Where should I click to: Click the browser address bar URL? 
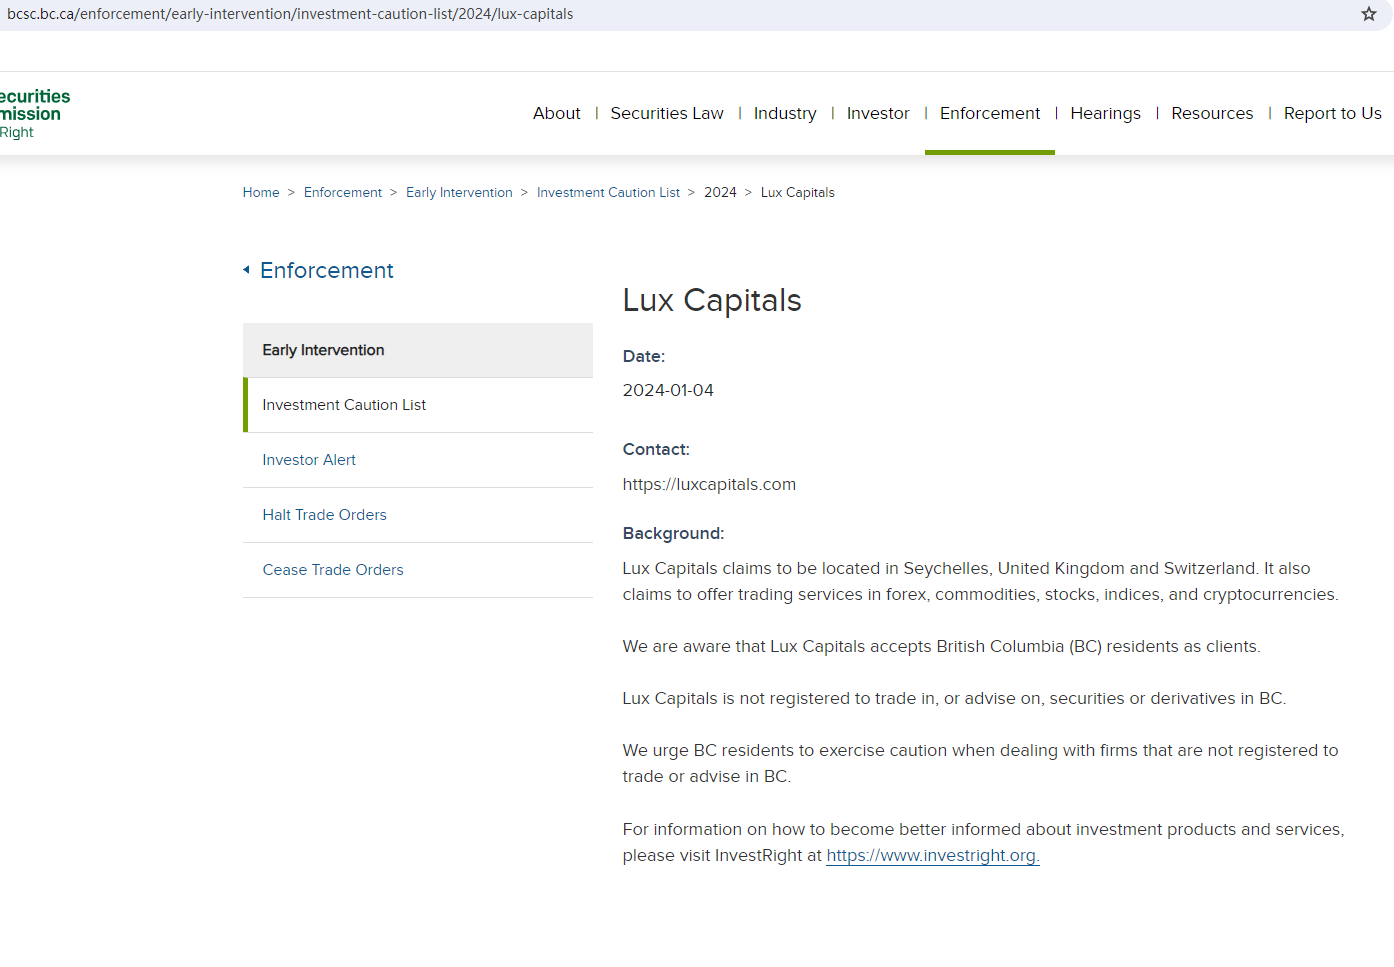[x=290, y=14]
